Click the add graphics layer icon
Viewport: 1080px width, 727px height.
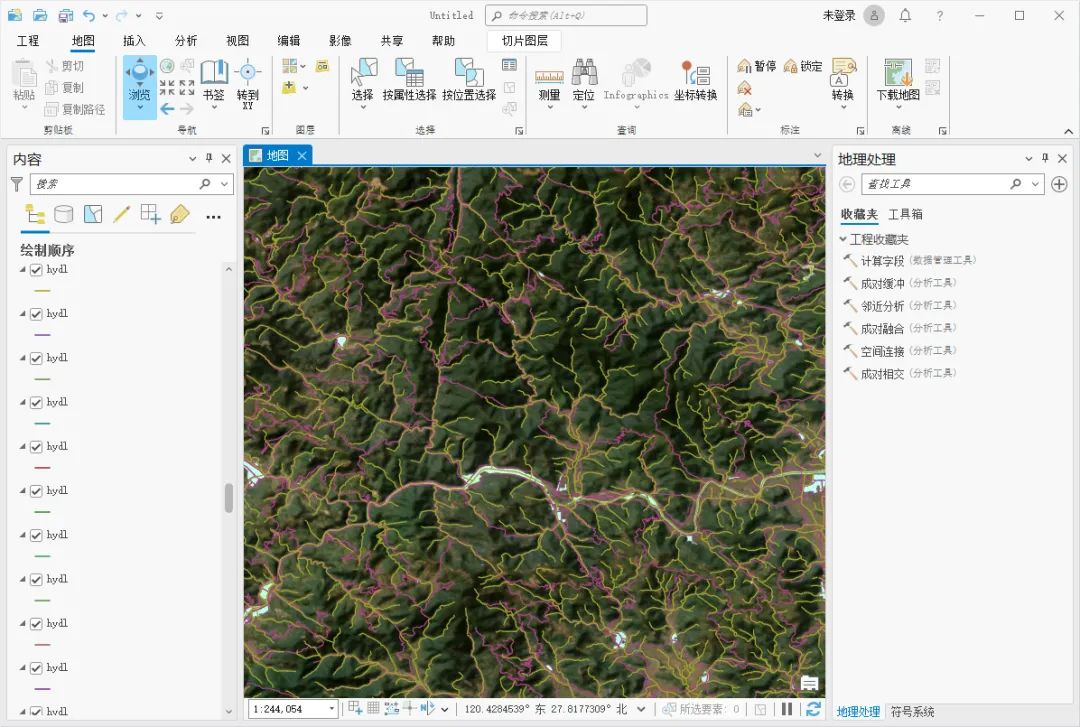pyautogui.click(x=322, y=66)
